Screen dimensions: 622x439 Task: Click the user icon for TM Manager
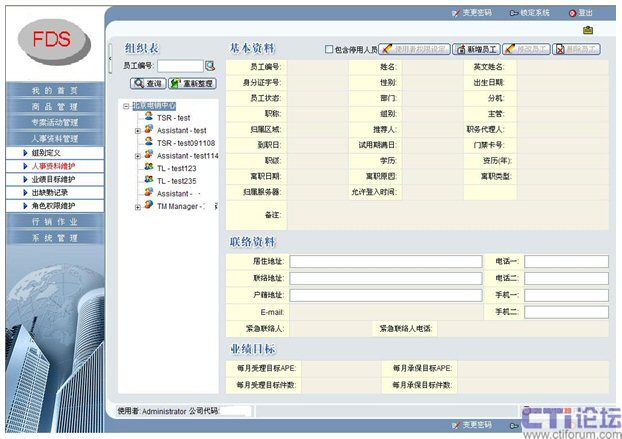pos(148,206)
